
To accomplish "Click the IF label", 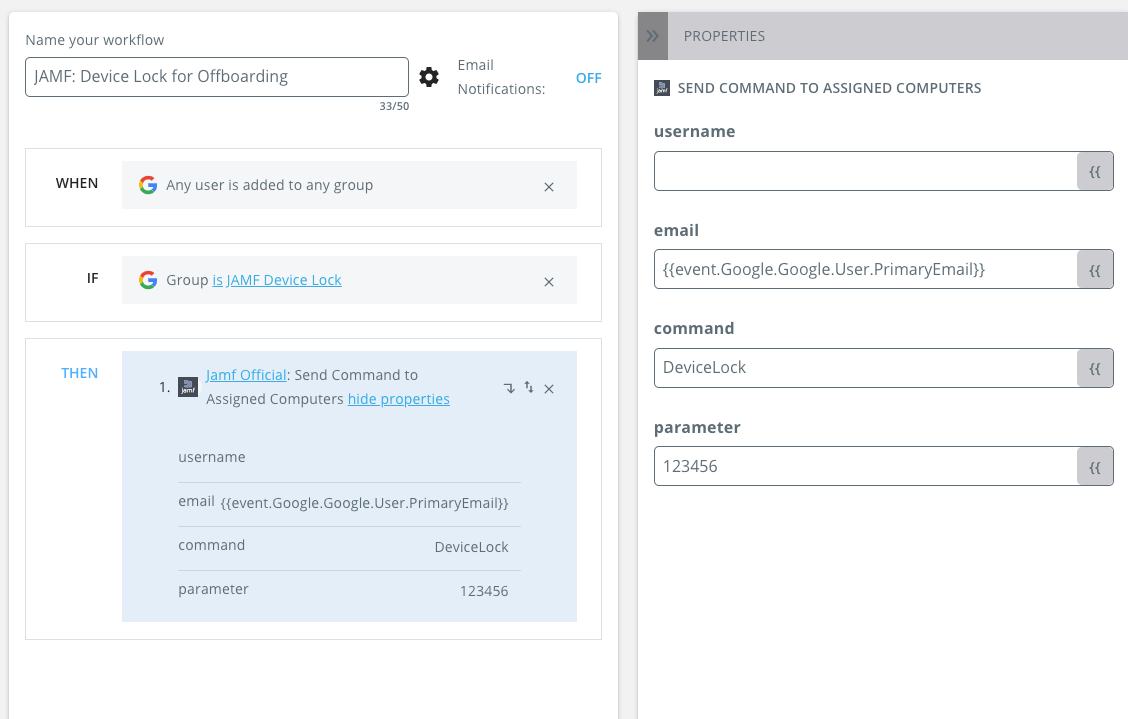I will coord(92,278).
